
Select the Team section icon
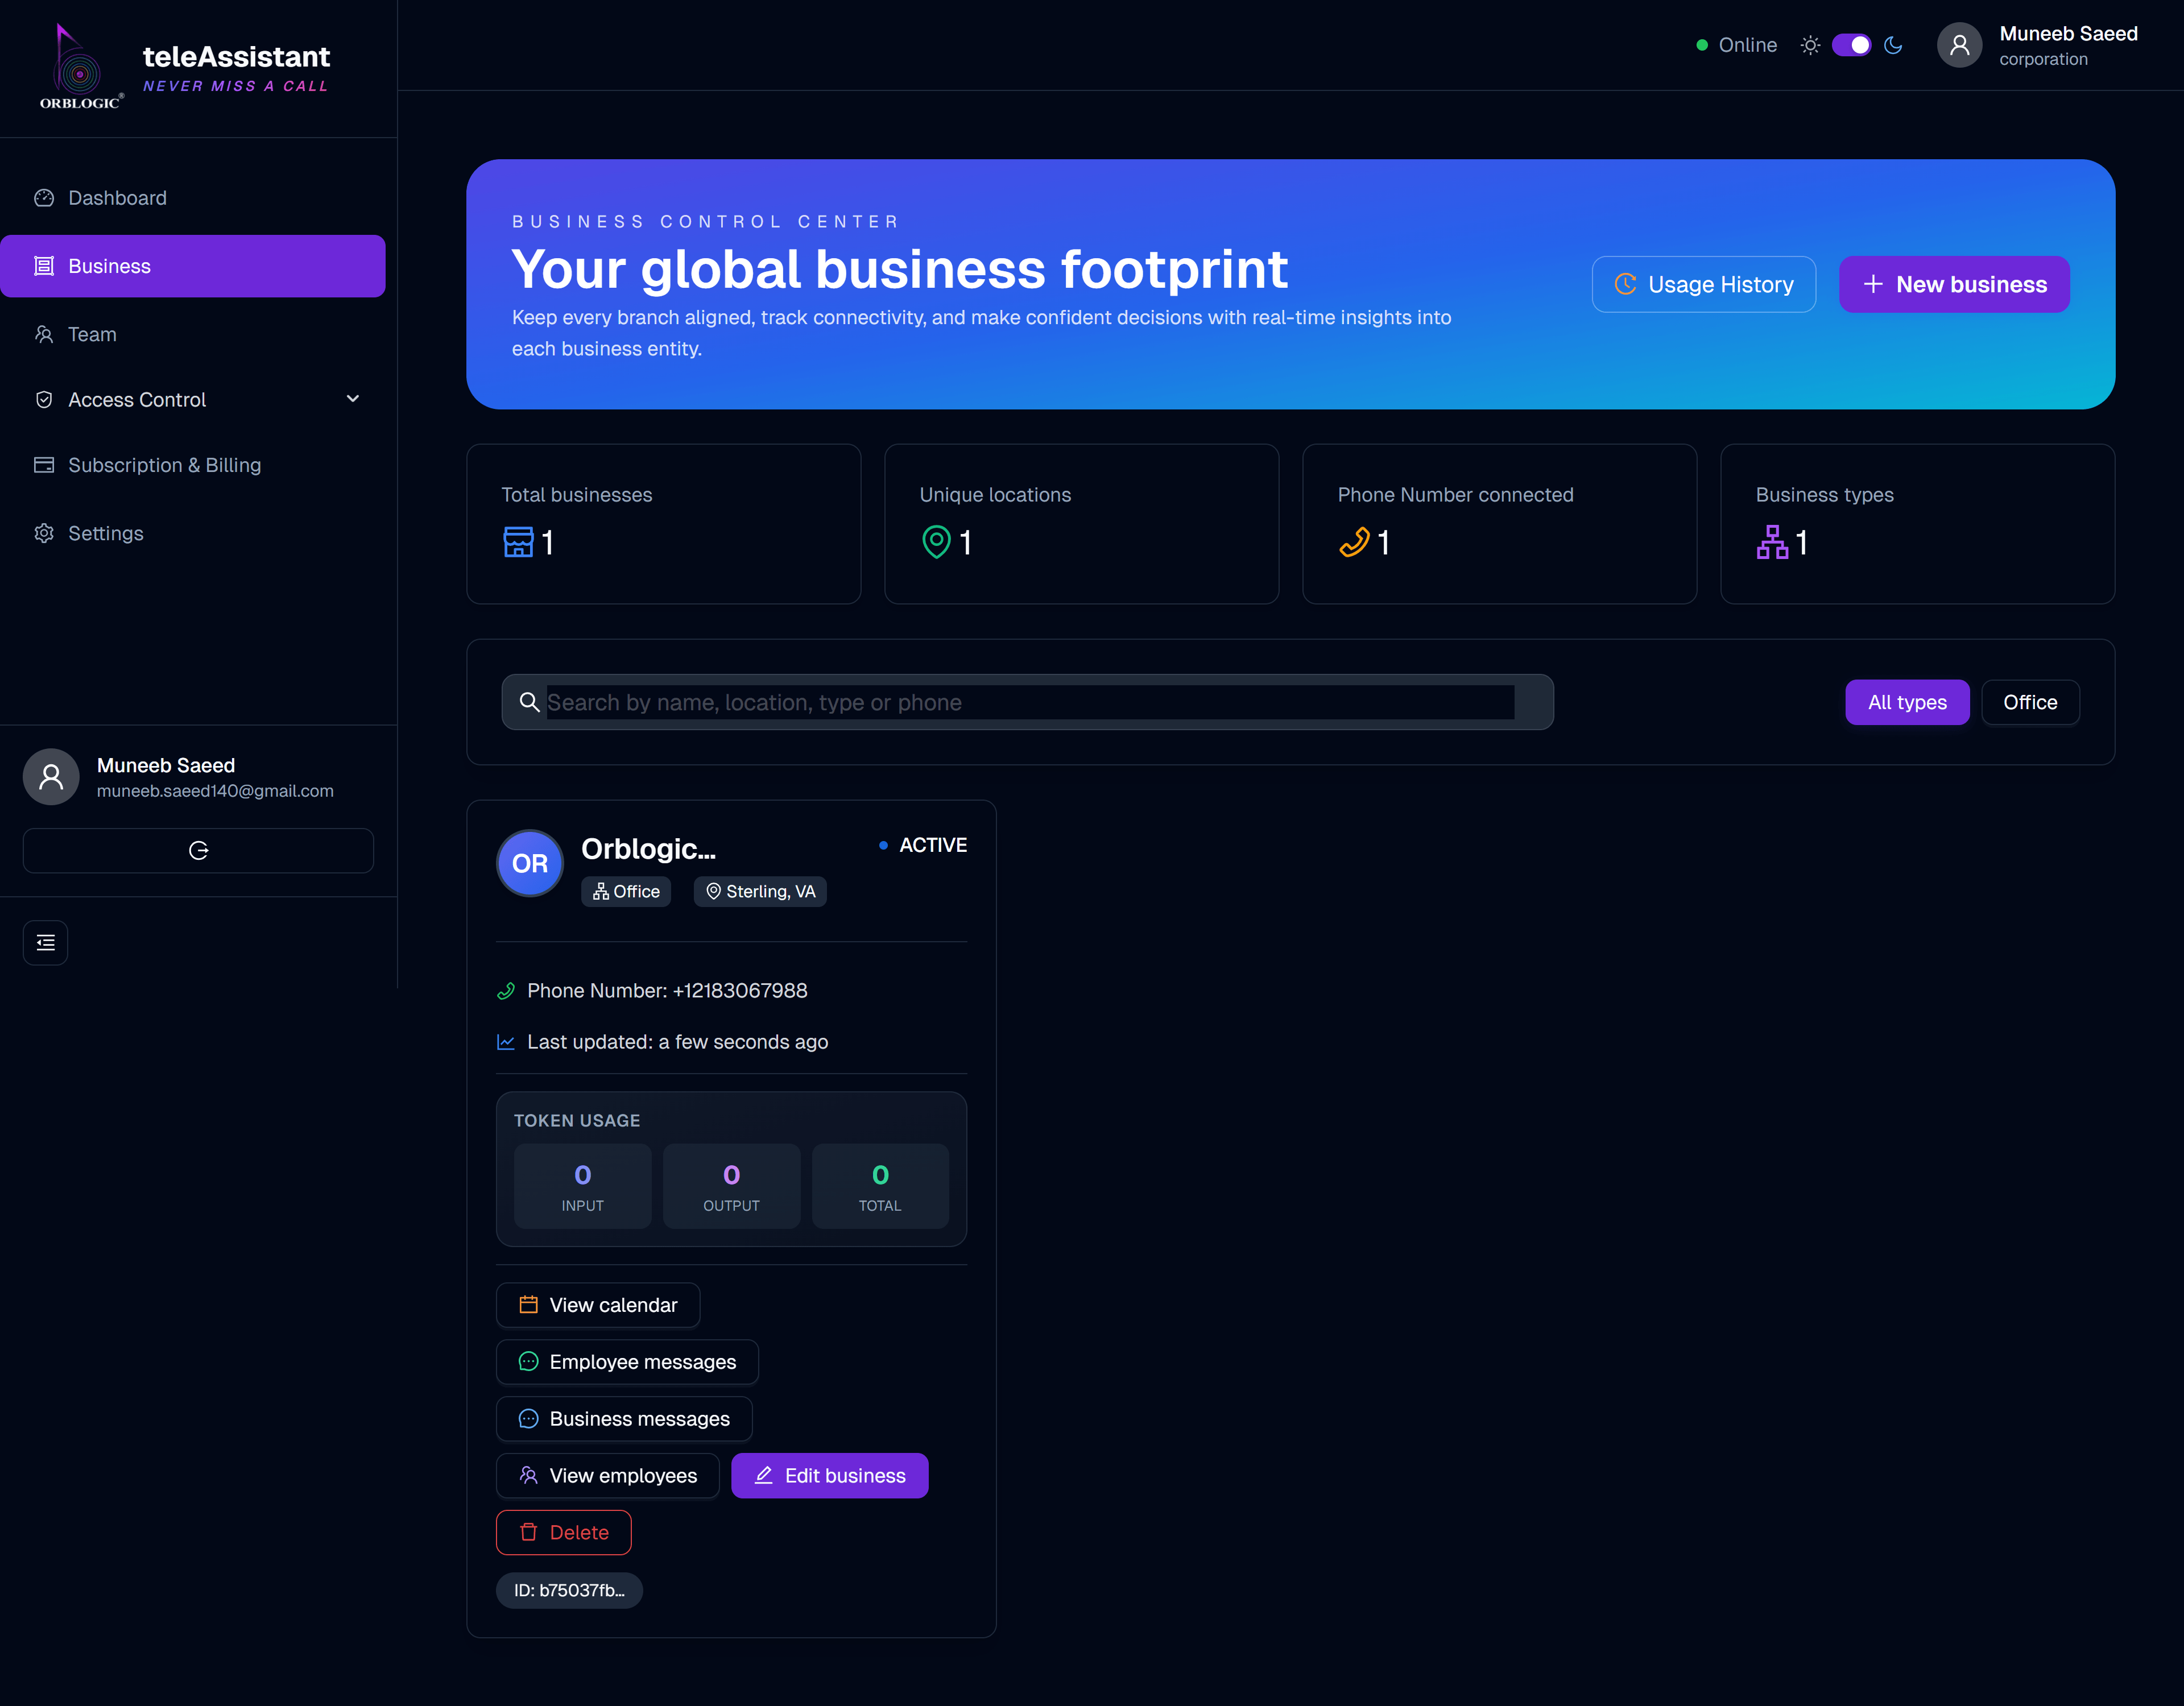44,334
